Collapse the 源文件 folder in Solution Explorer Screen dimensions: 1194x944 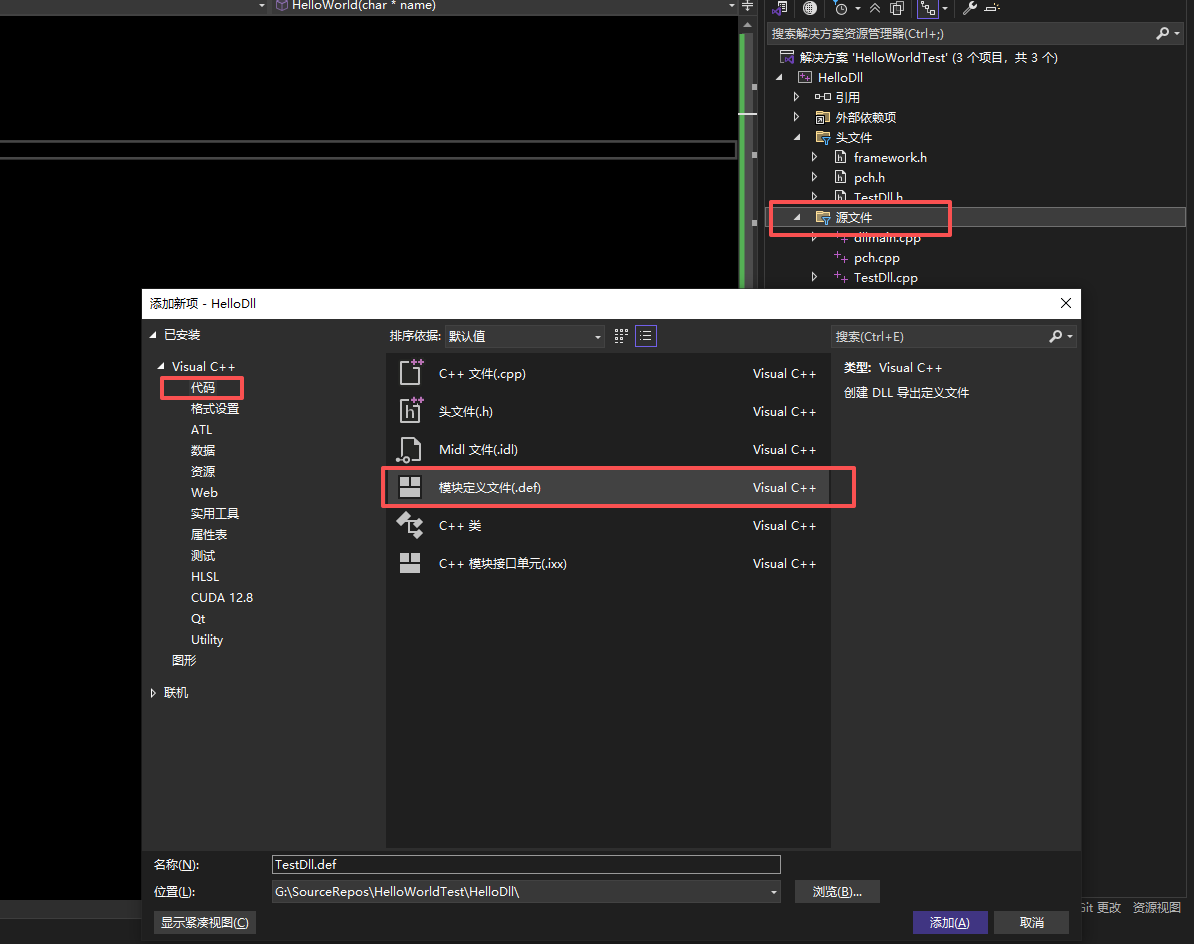[797, 218]
